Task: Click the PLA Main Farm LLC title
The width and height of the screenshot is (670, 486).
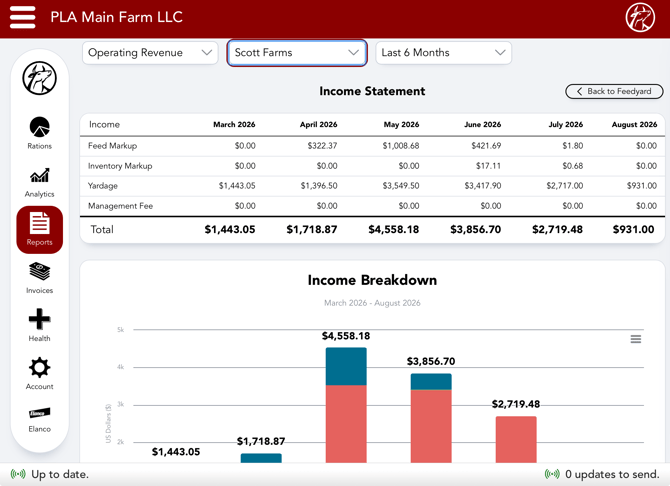Action: [116, 17]
